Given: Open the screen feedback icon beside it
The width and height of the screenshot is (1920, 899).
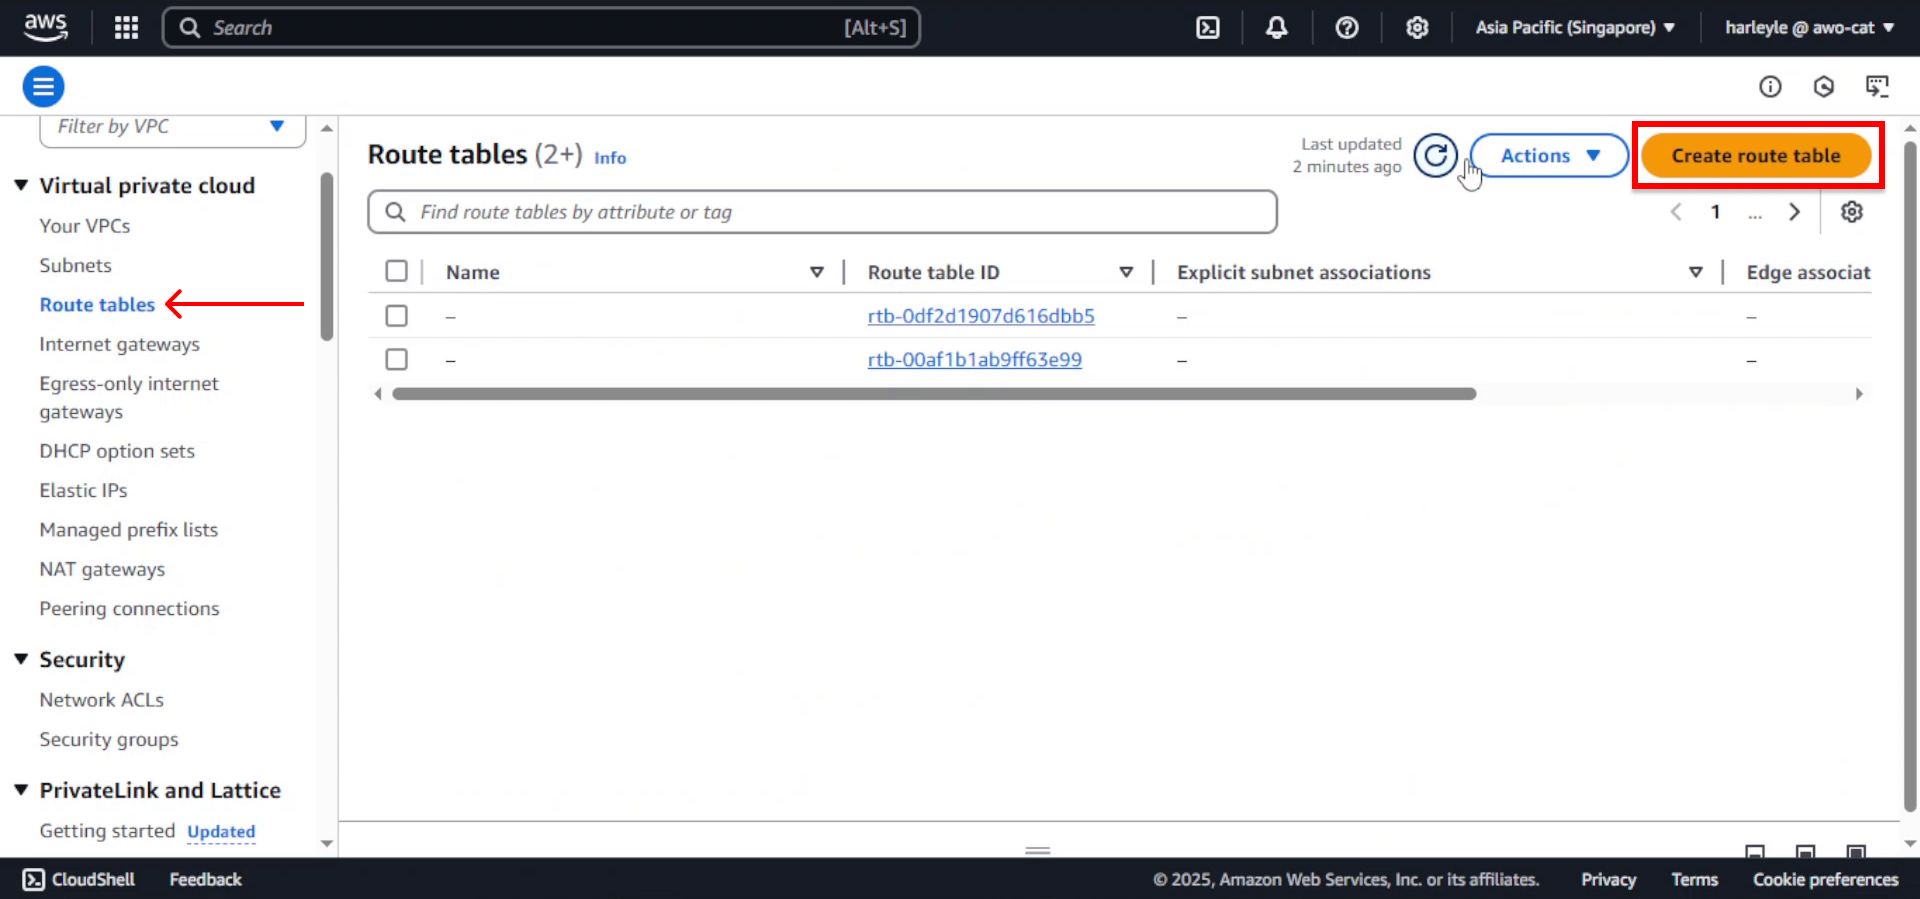Looking at the screenshot, I should (1877, 87).
